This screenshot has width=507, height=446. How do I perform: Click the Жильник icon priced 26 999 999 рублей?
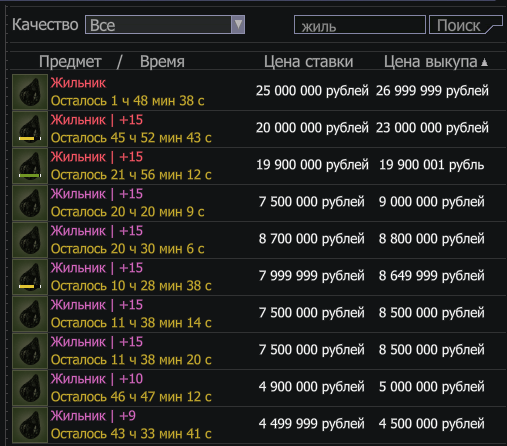tap(30, 92)
